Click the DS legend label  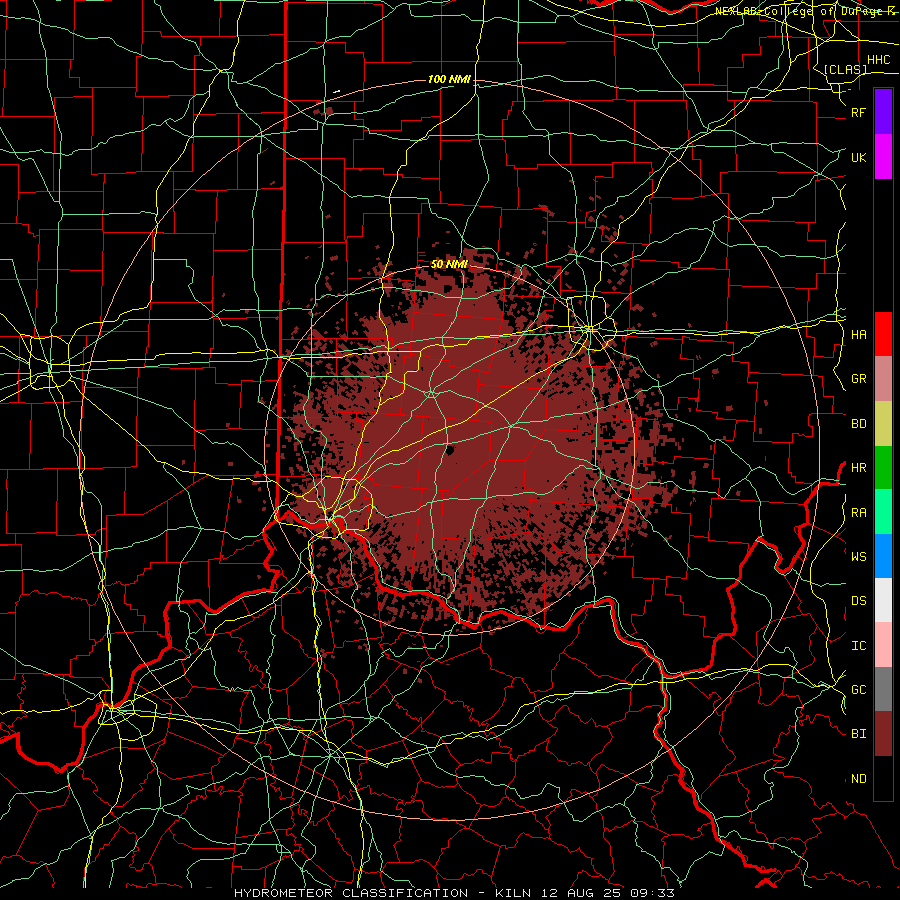(x=858, y=601)
